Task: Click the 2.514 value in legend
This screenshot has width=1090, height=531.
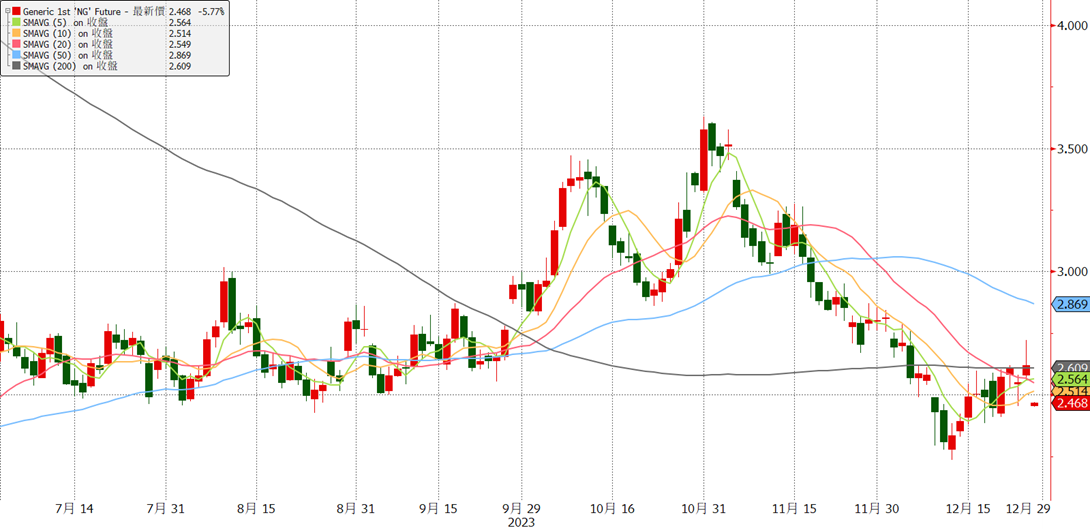Action: pyautogui.click(x=180, y=33)
